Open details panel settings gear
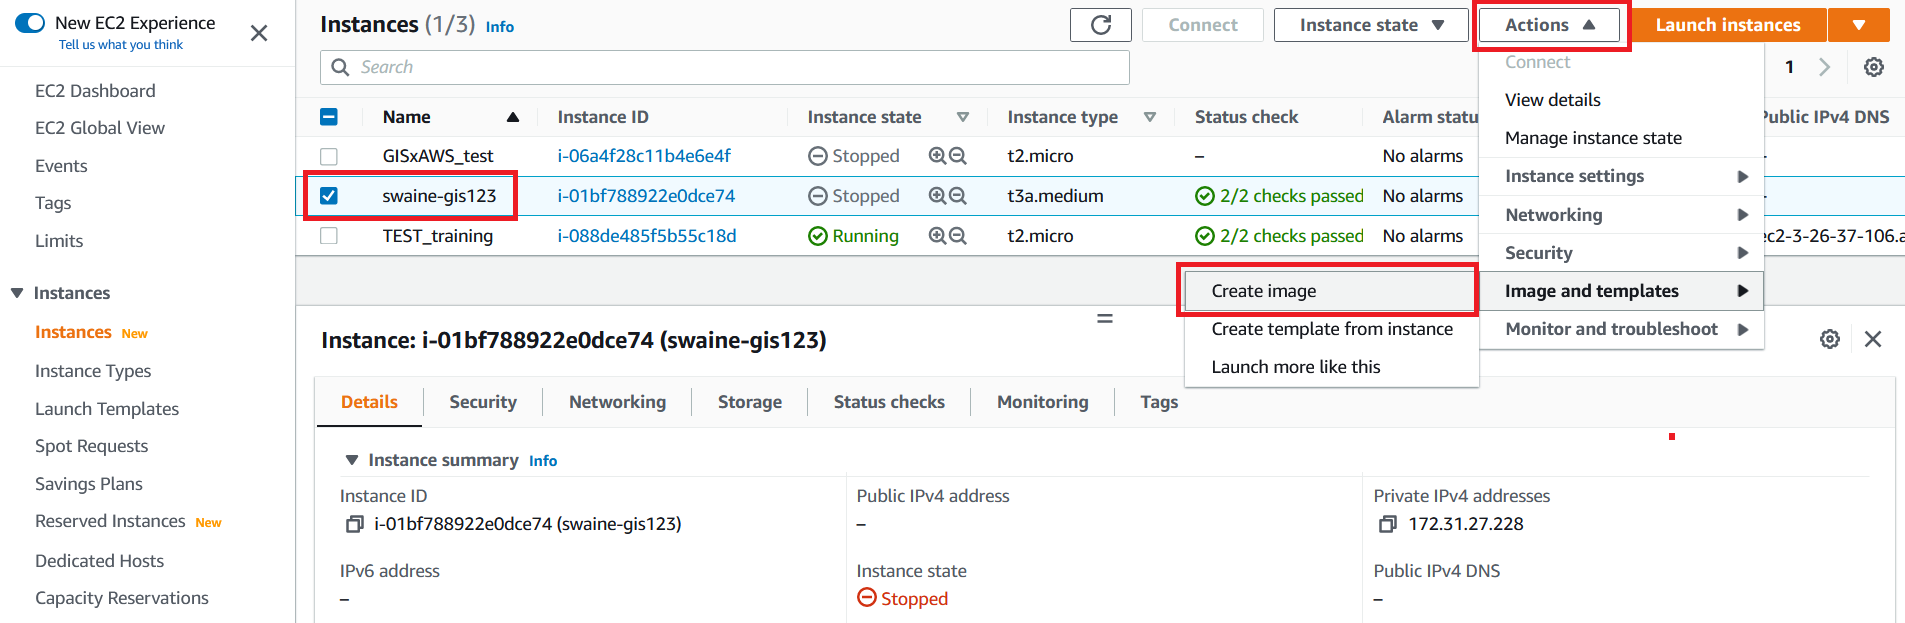This screenshot has width=1905, height=623. [x=1830, y=339]
